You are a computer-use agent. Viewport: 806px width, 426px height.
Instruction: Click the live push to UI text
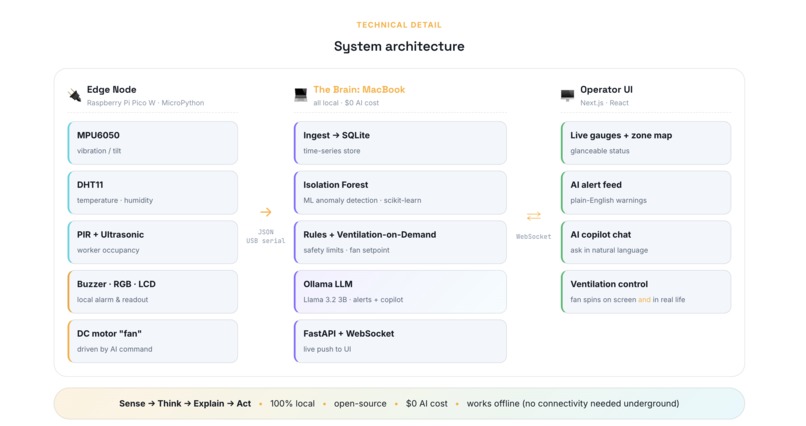pos(327,349)
